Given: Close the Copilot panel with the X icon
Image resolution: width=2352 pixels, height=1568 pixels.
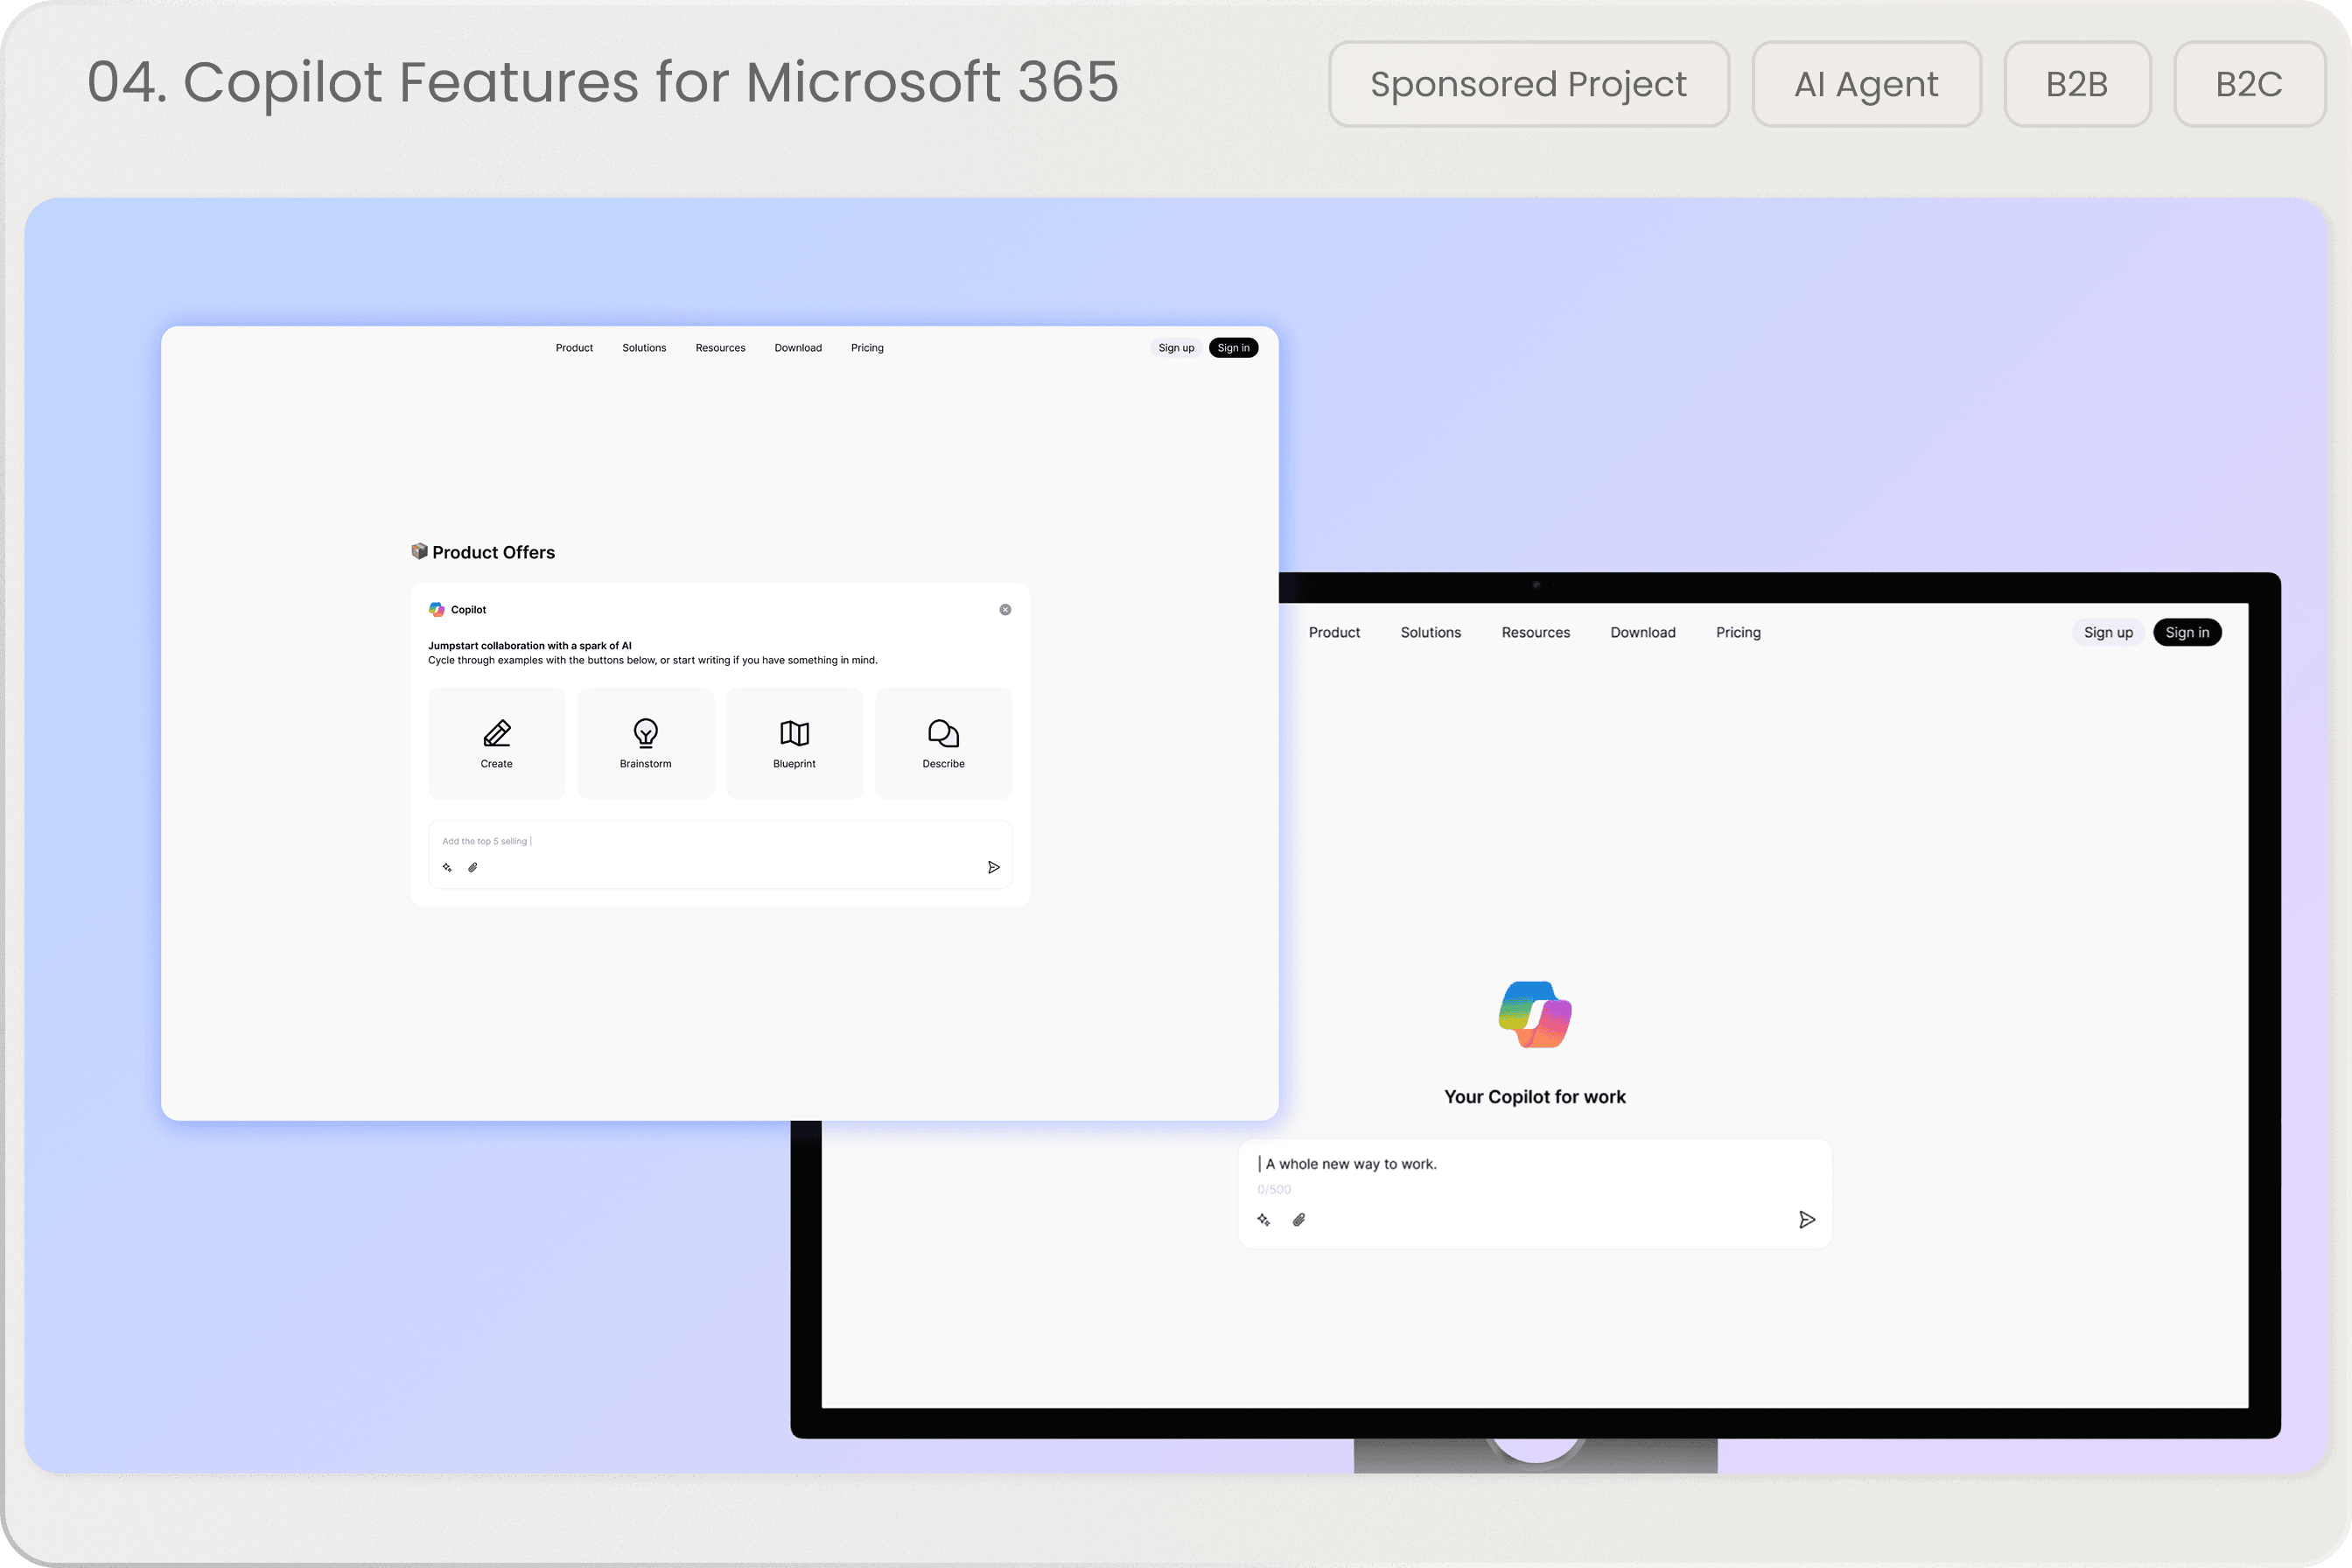Looking at the screenshot, I should 1005,610.
